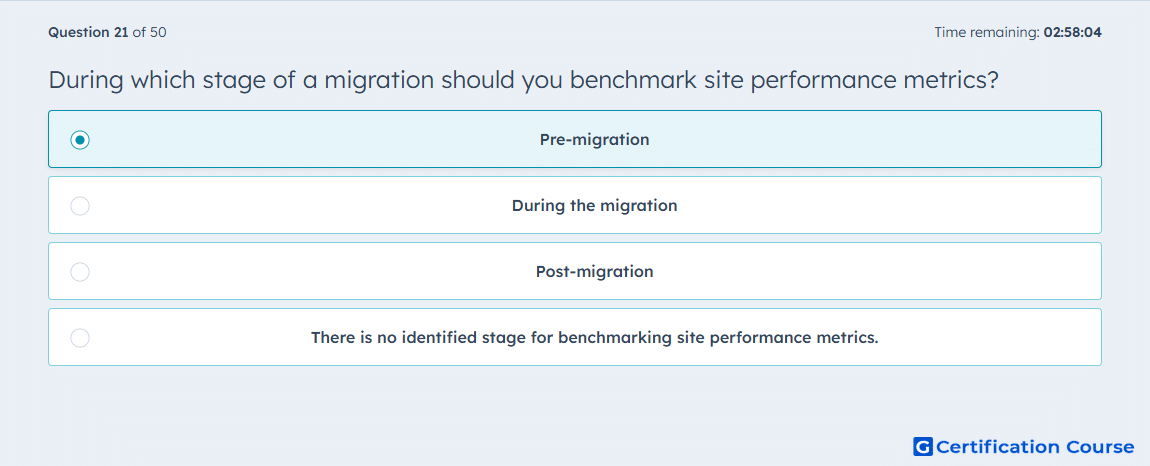
Task: Click the Post-migration answer label
Action: pos(594,272)
